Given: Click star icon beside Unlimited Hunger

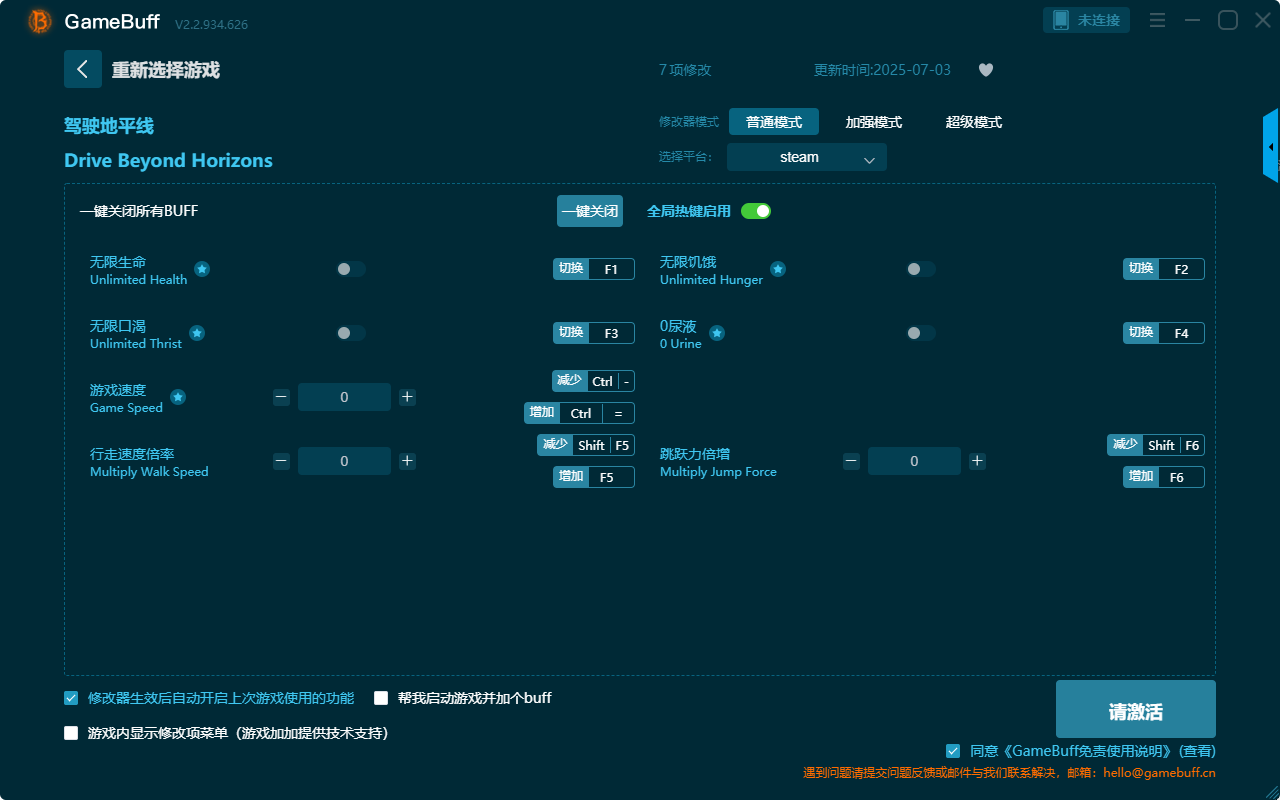Looking at the screenshot, I should [x=778, y=269].
